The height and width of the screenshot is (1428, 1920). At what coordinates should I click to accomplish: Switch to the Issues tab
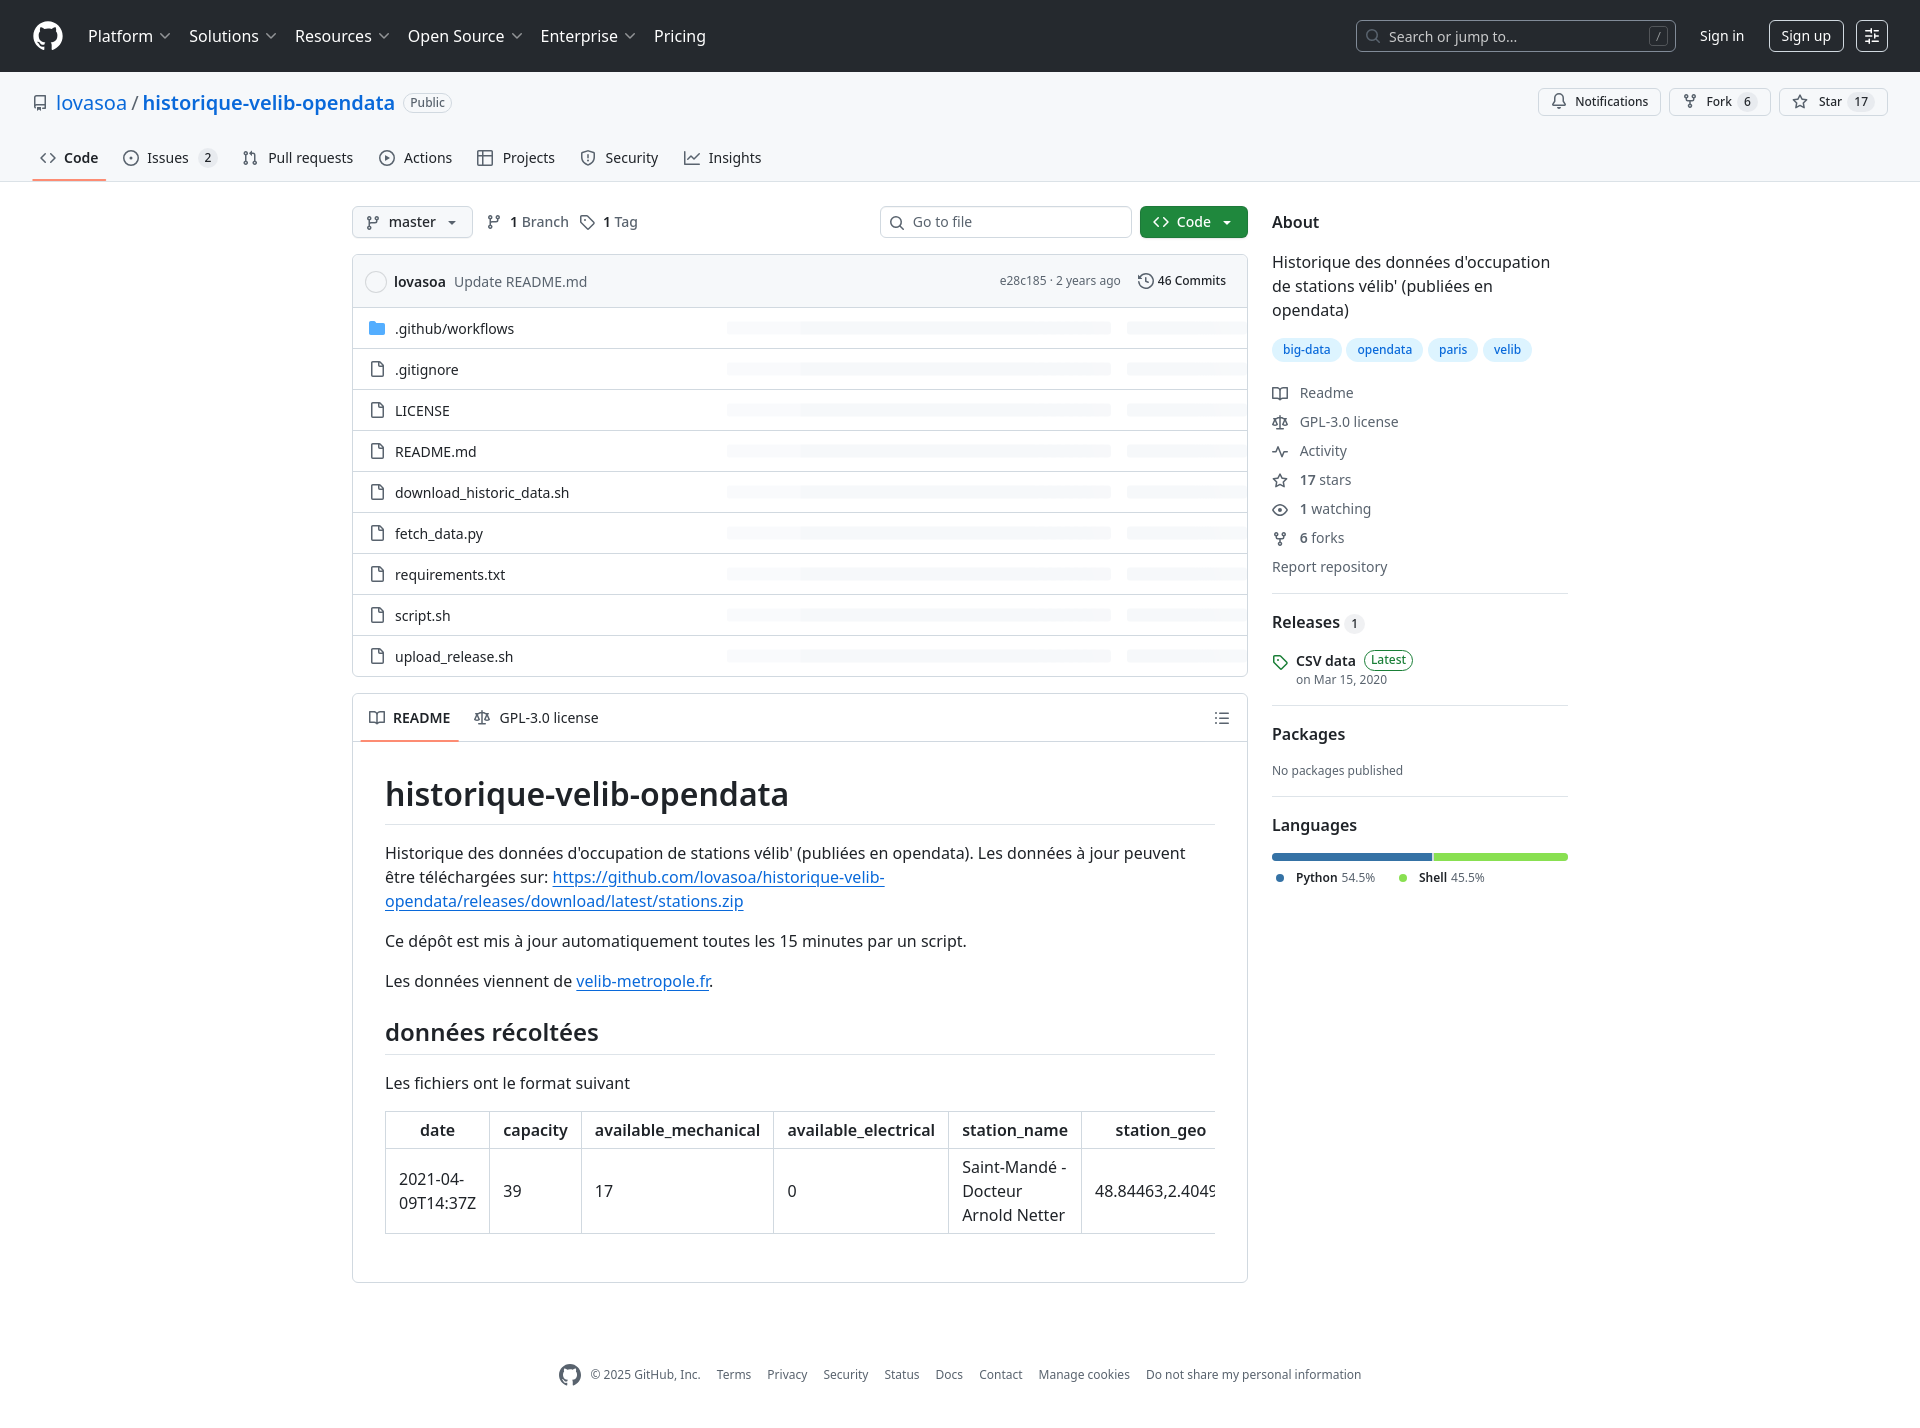(x=169, y=158)
